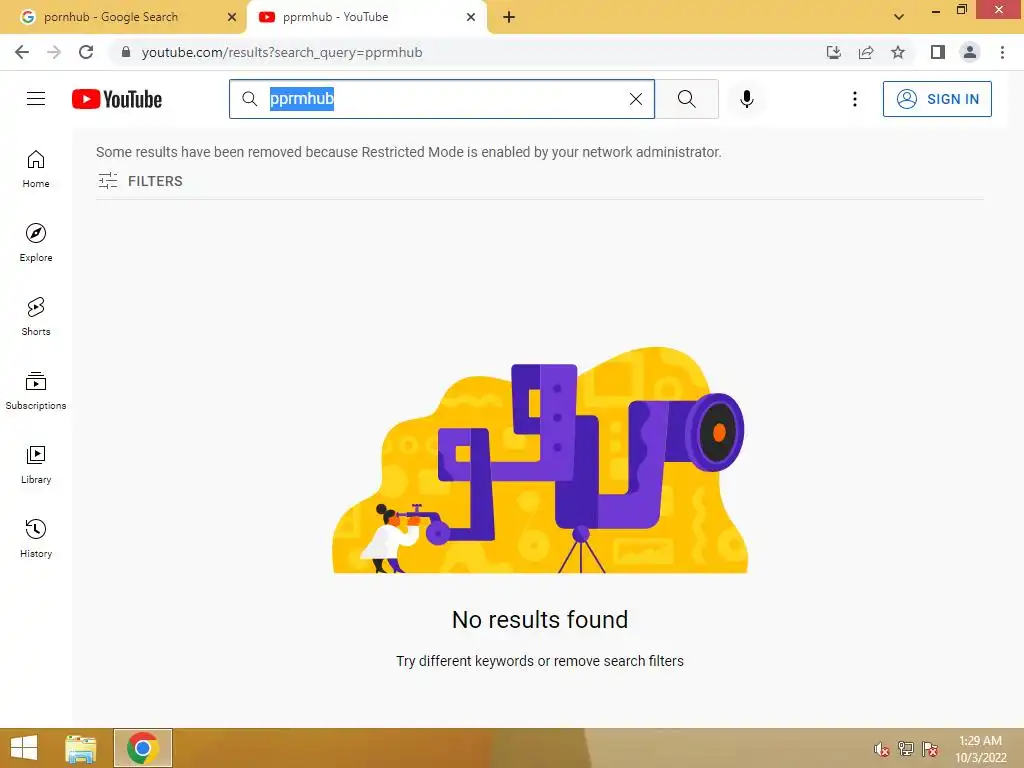Clear the search box with the X
The height and width of the screenshot is (768, 1024).
[635, 99]
